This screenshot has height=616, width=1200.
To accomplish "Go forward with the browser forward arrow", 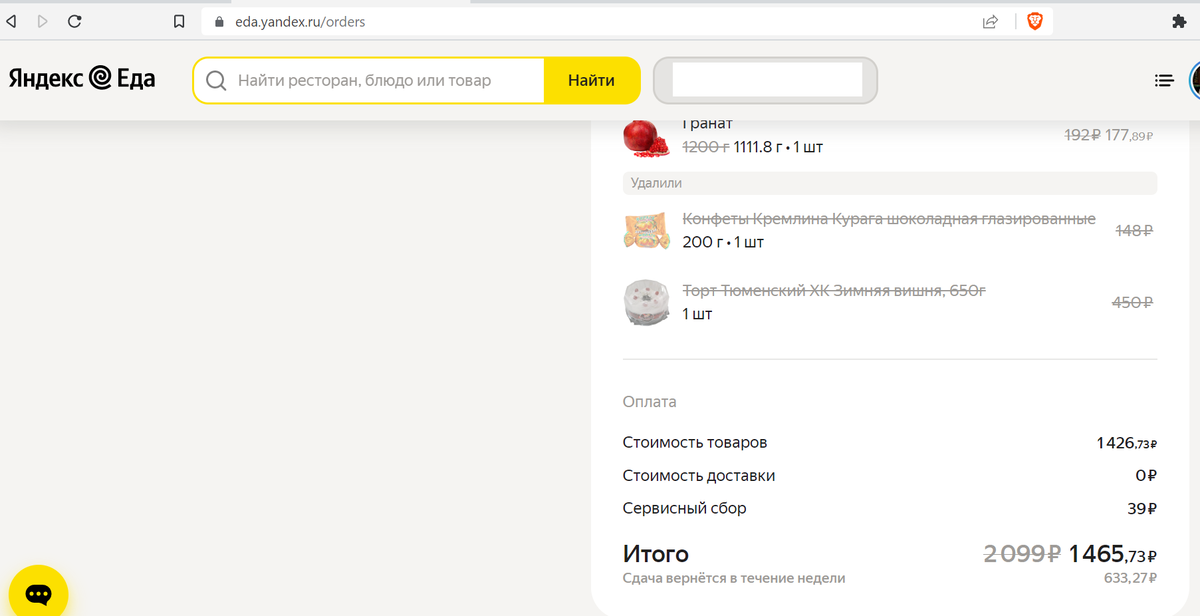I will point(42,21).
